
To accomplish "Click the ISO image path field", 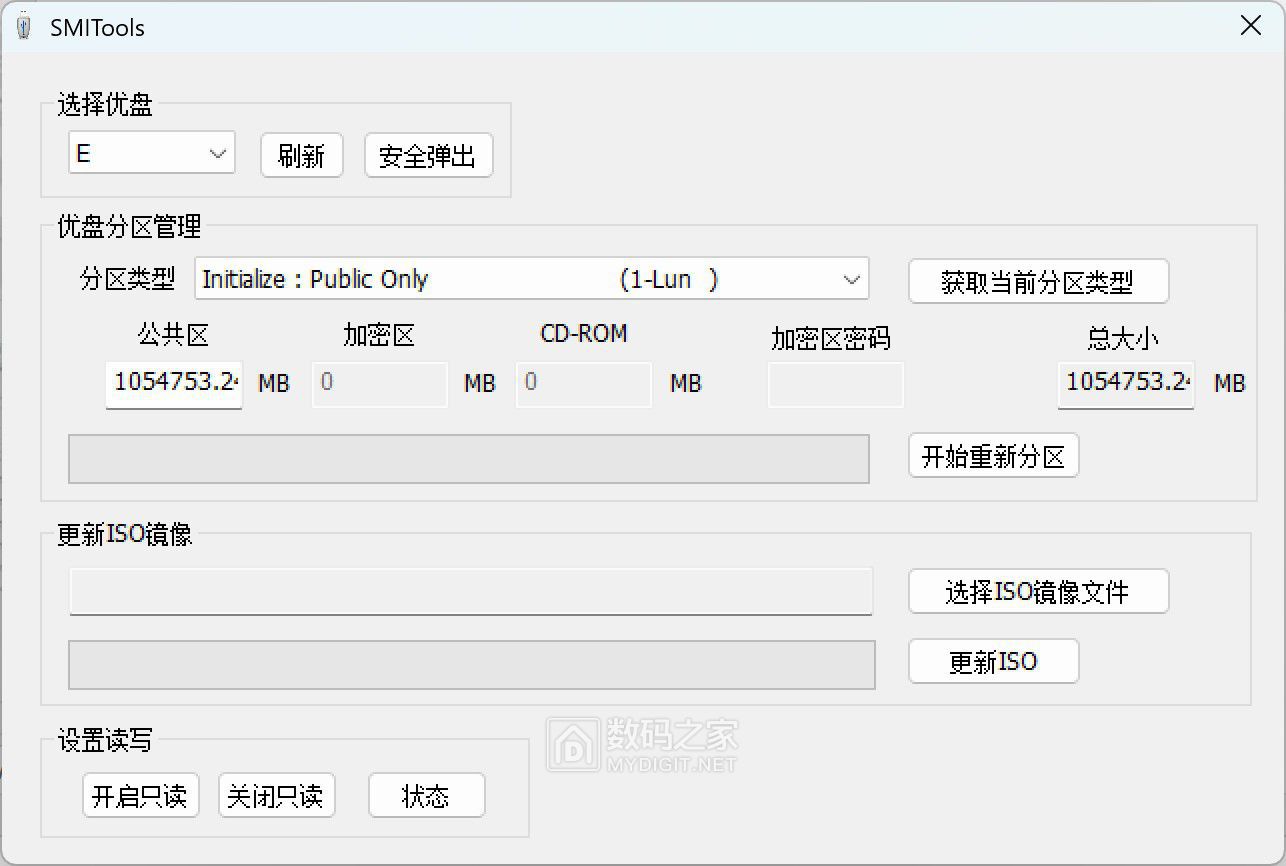I will 470,591.
